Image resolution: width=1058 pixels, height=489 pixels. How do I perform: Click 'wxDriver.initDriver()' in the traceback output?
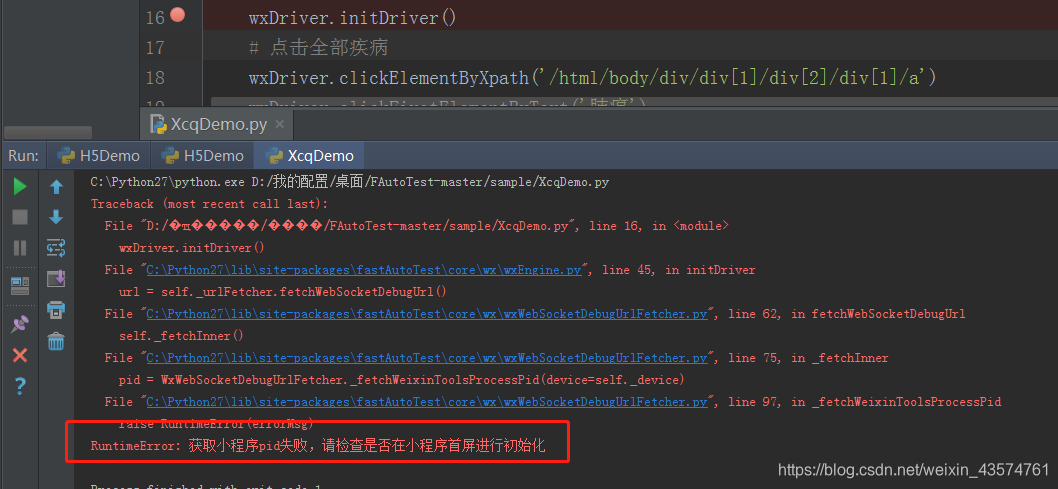tap(192, 248)
